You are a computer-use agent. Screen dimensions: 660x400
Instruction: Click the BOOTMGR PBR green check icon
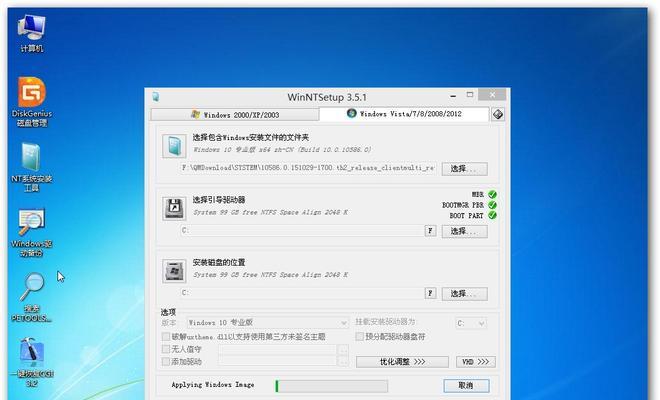coord(492,205)
